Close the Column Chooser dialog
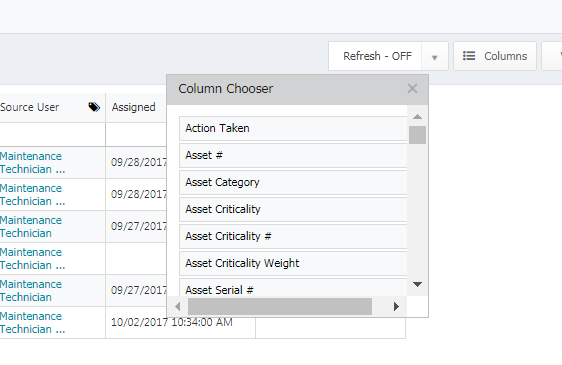This screenshot has height=365, width=562. tap(412, 89)
